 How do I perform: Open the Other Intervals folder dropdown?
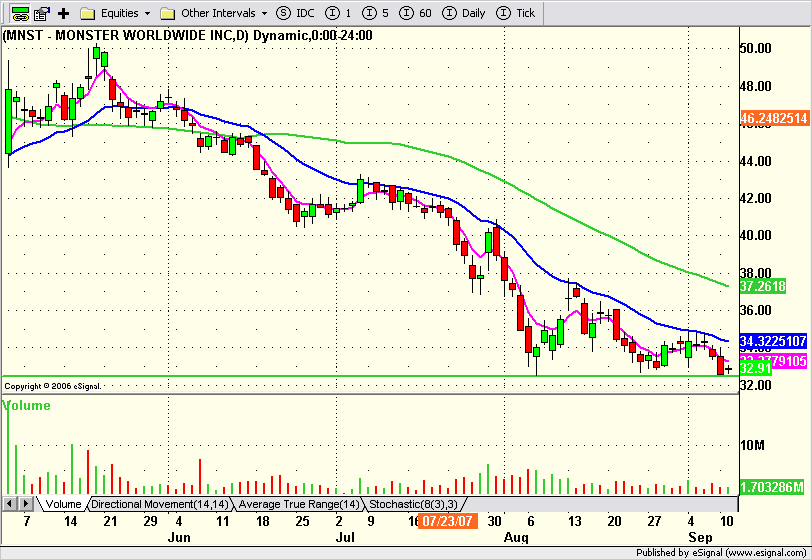point(265,13)
